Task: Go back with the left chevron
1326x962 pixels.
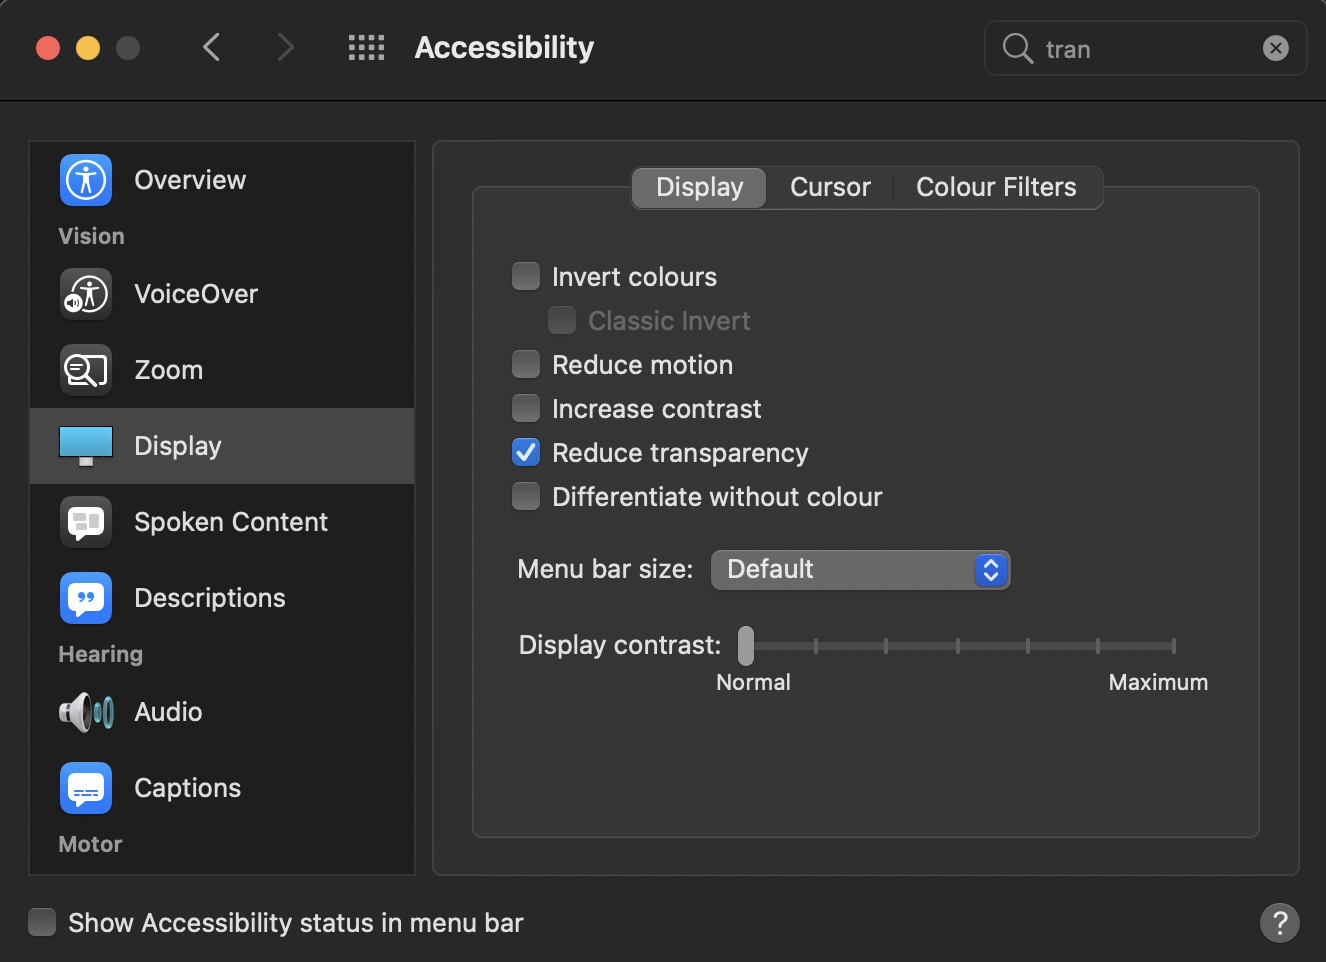Action: click(211, 47)
